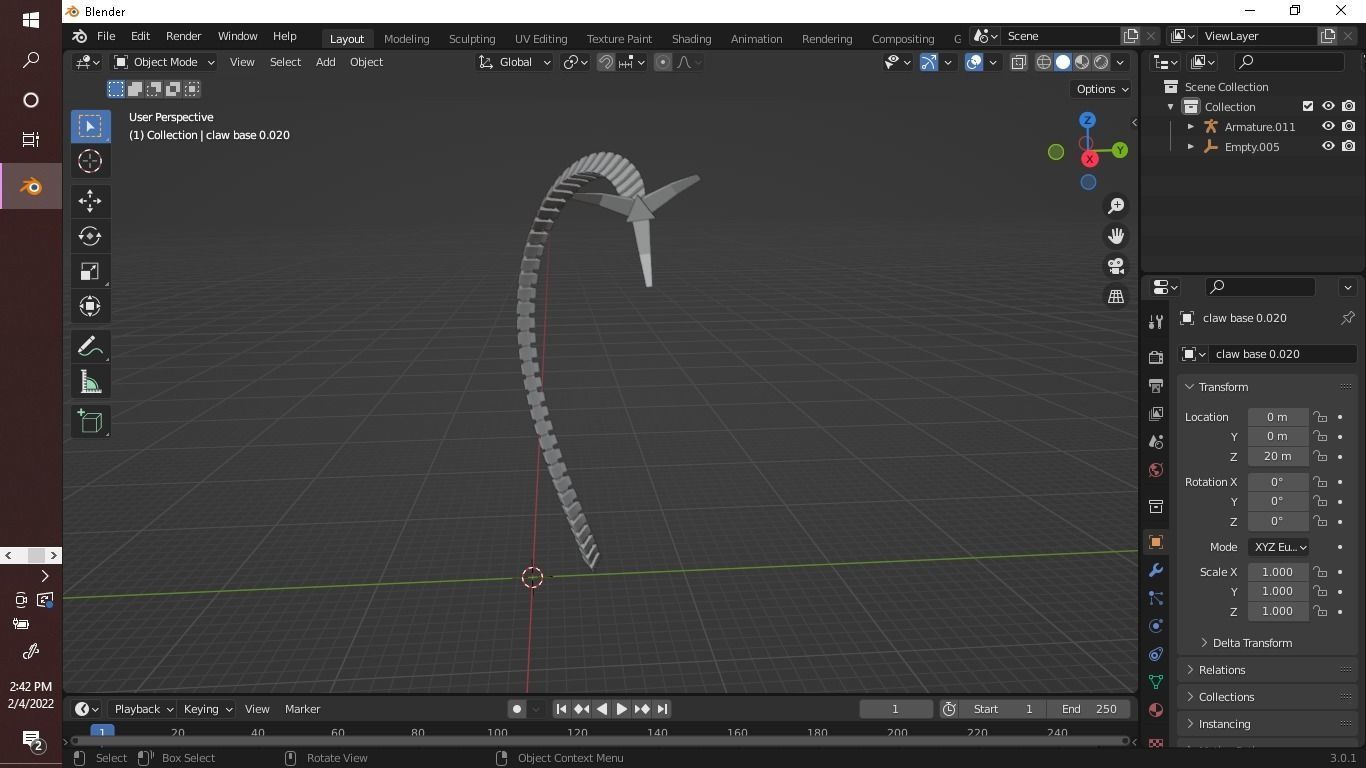Select the Add Cube tool
1366x768 pixels.
90,421
